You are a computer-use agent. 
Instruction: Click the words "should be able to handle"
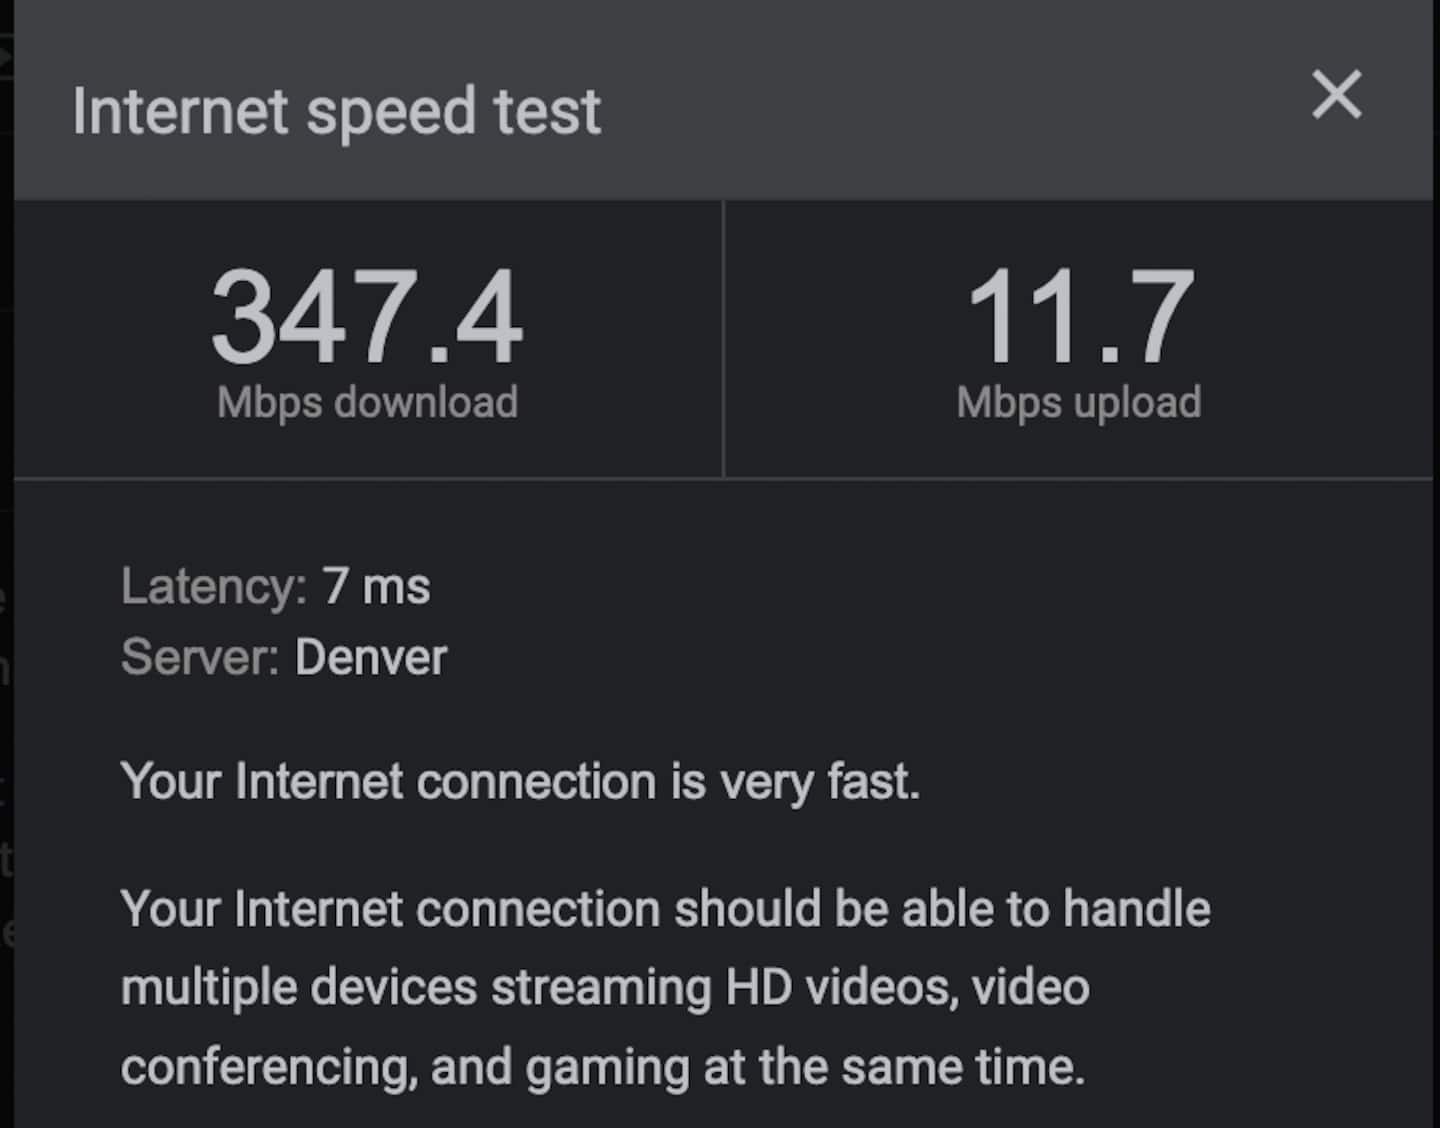click(x=942, y=909)
